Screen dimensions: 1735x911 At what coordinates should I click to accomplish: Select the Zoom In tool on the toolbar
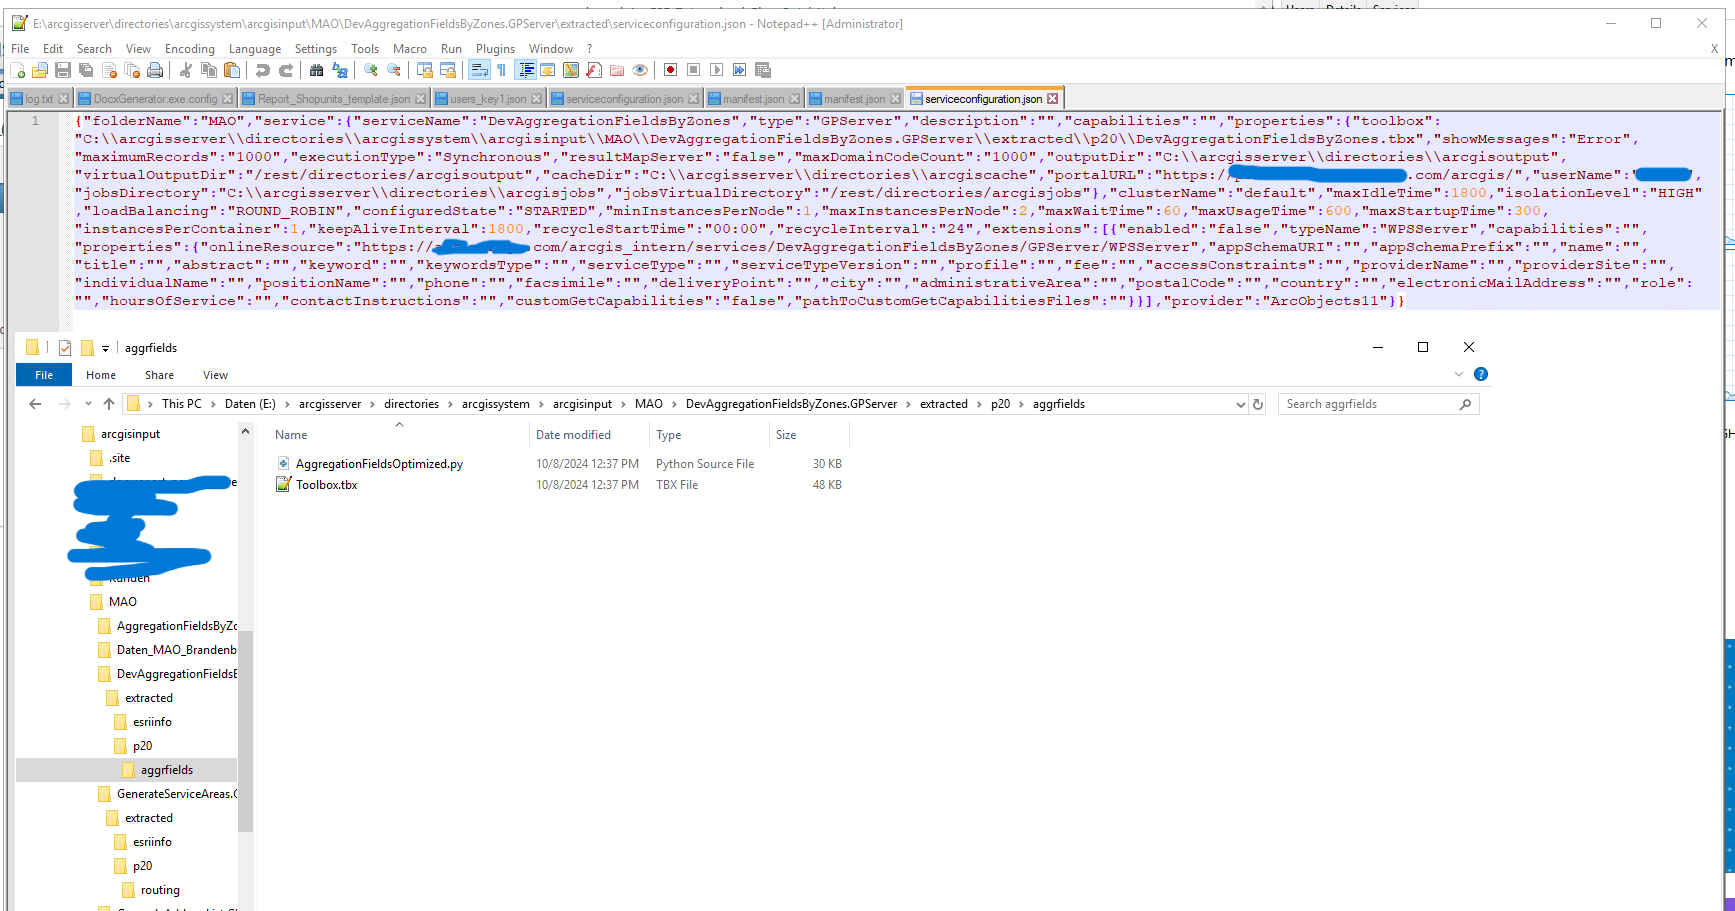click(x=370, y=70)
